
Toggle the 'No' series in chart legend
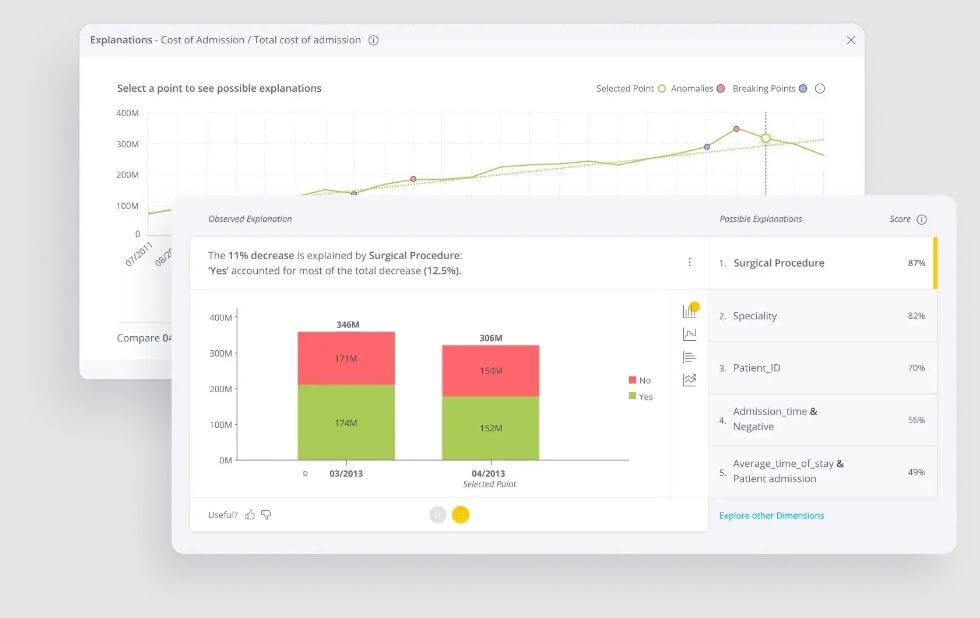pos(639,381)
